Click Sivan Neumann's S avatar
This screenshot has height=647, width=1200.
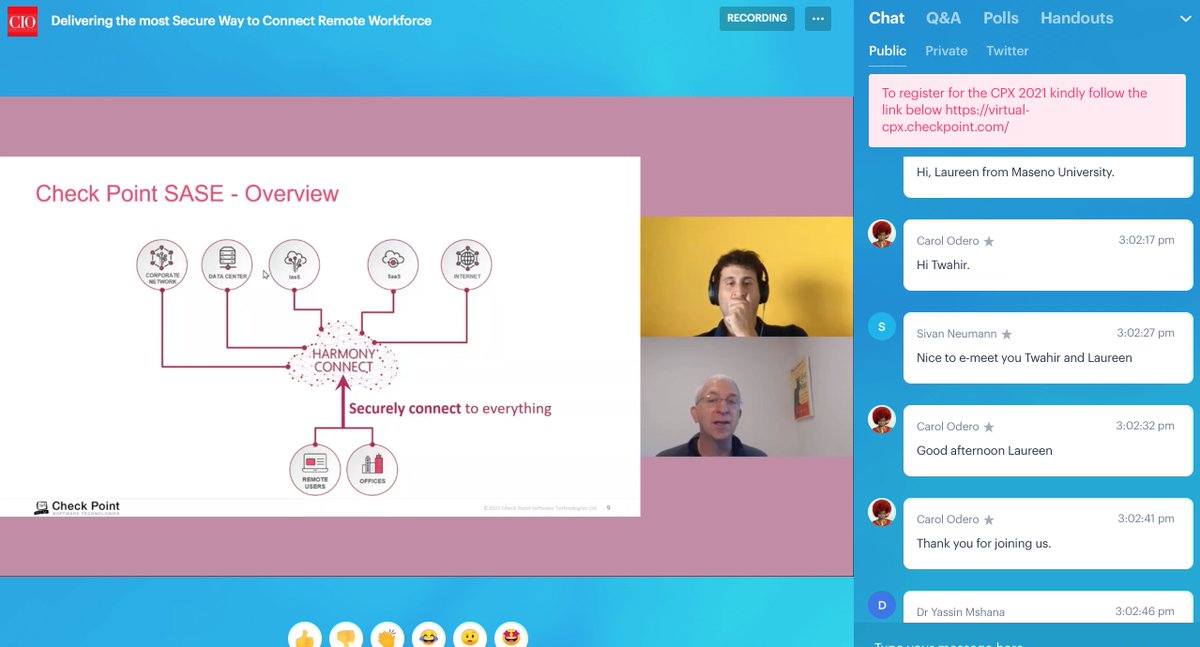tap(881, 326)
